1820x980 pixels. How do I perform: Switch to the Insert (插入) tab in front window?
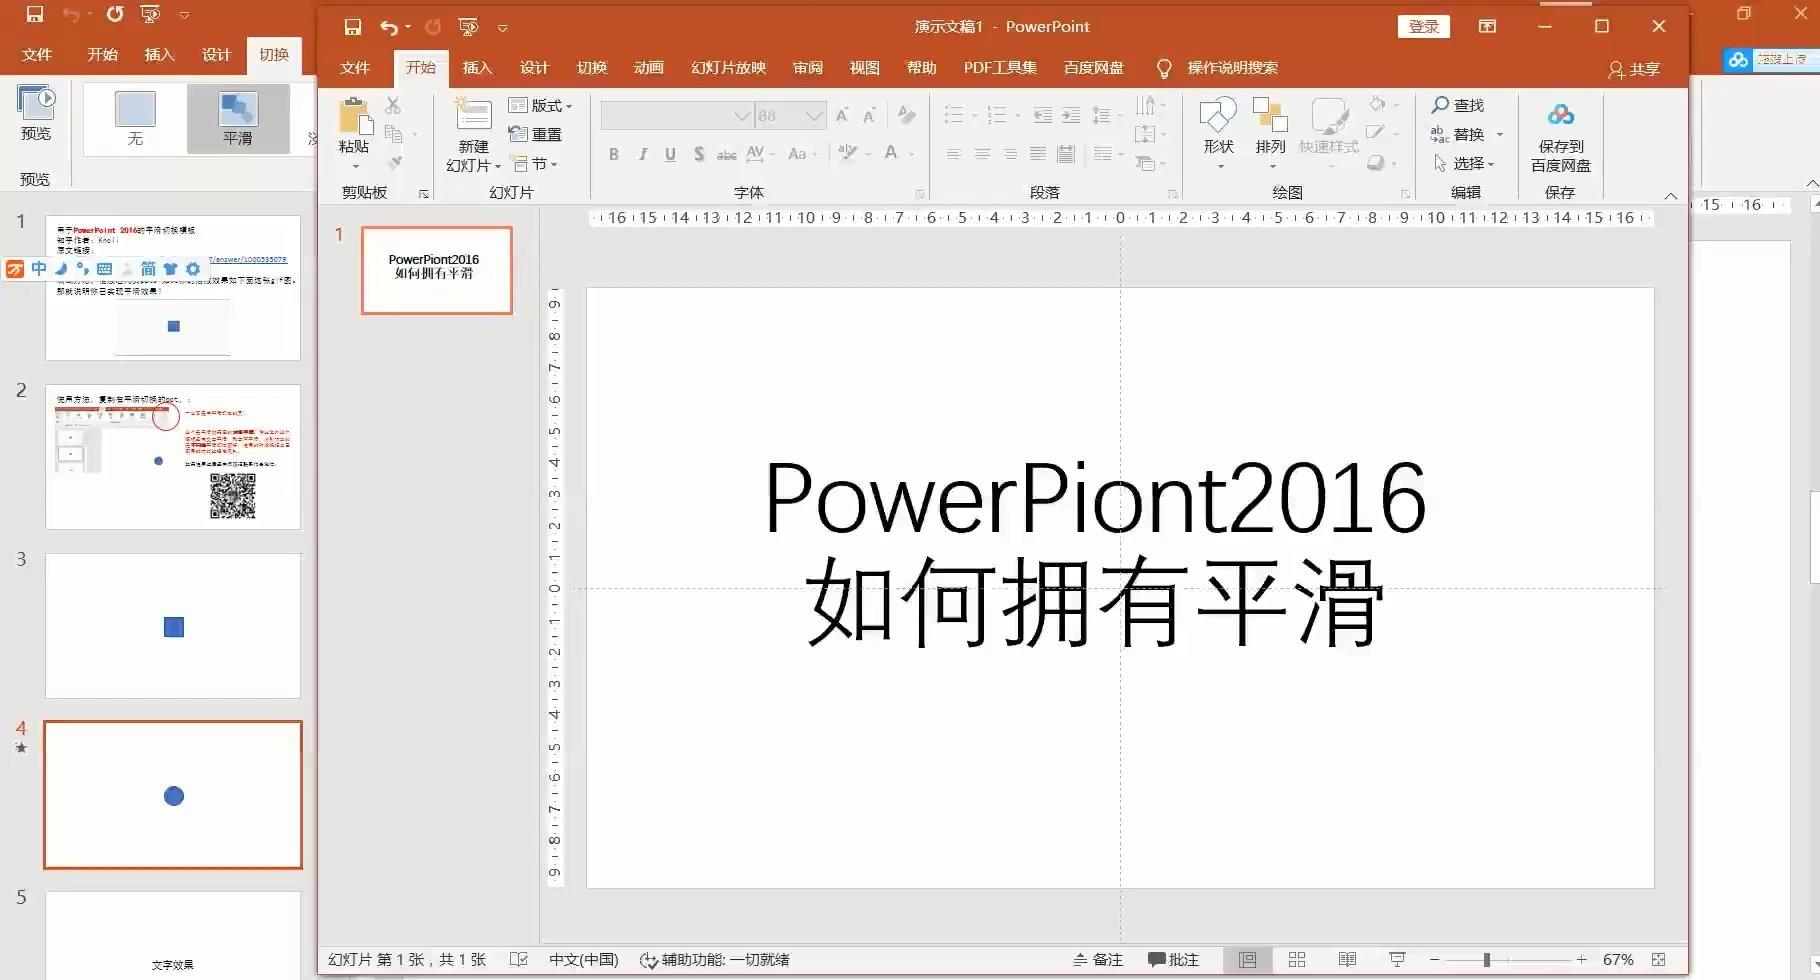click(x=477, y=68)
